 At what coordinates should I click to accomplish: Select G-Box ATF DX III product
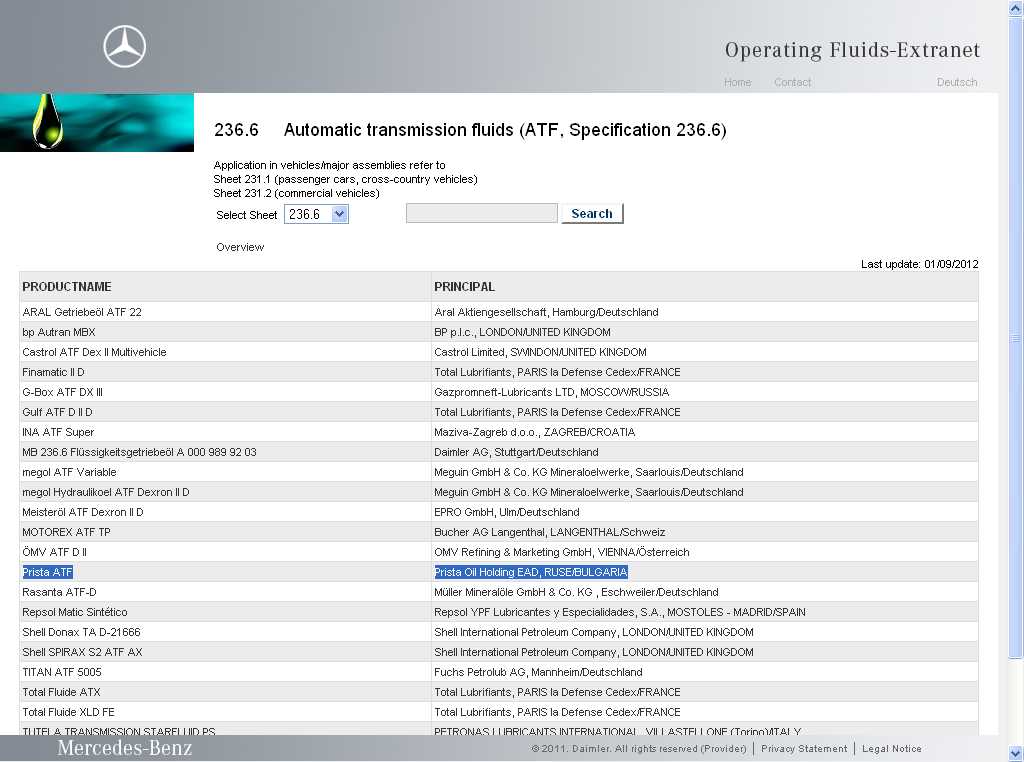click(x=62, y=392)
